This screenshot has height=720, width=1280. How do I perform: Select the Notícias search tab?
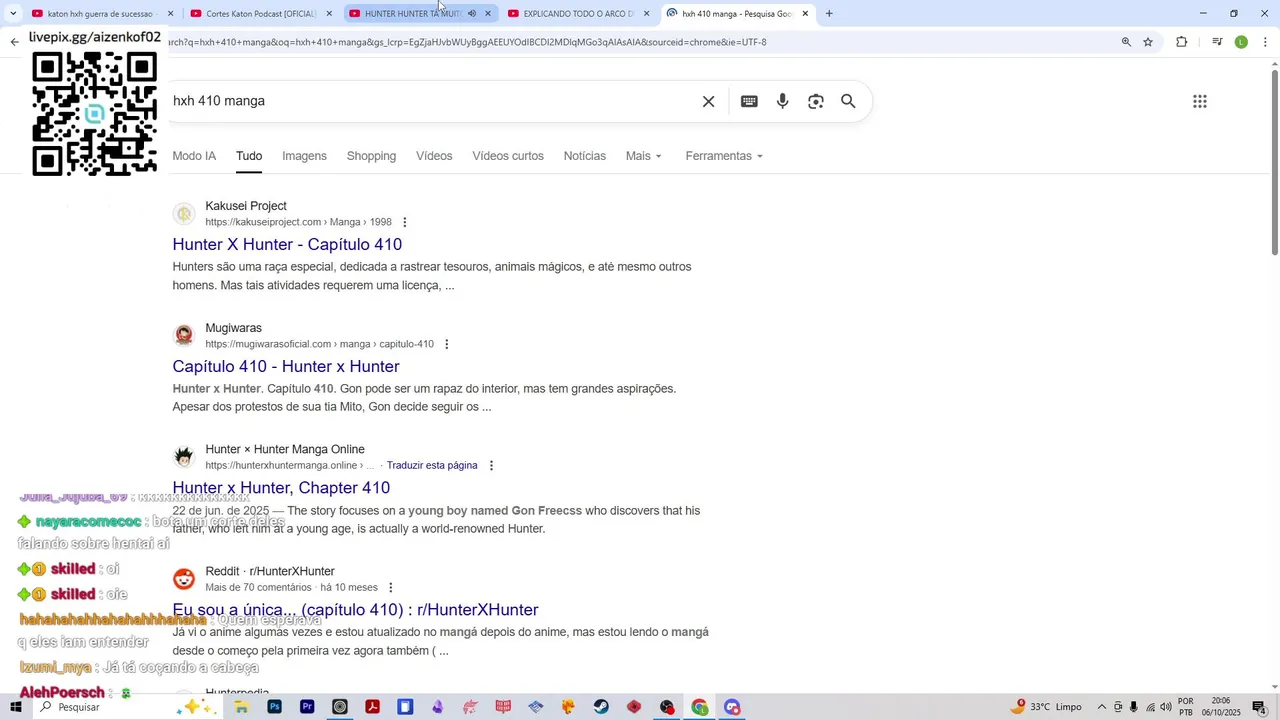(x=585, y=156)
